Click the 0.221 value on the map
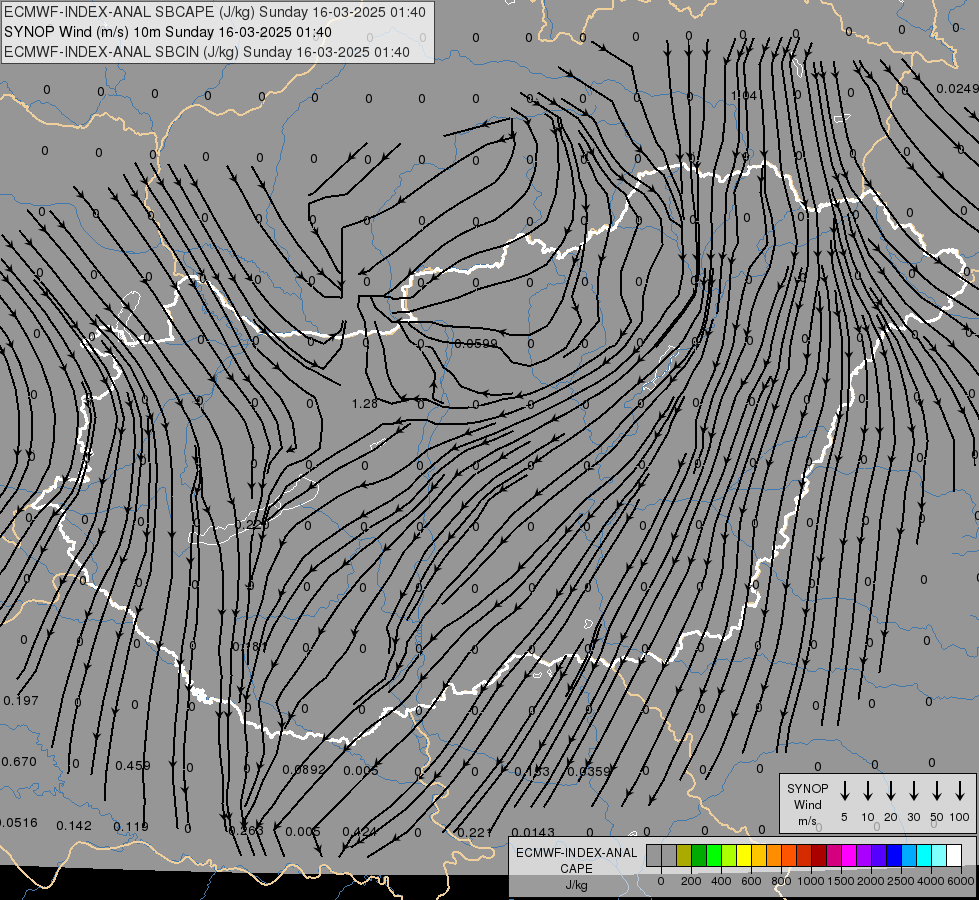Viewport: 979px width, 900px height. [475, 833]
